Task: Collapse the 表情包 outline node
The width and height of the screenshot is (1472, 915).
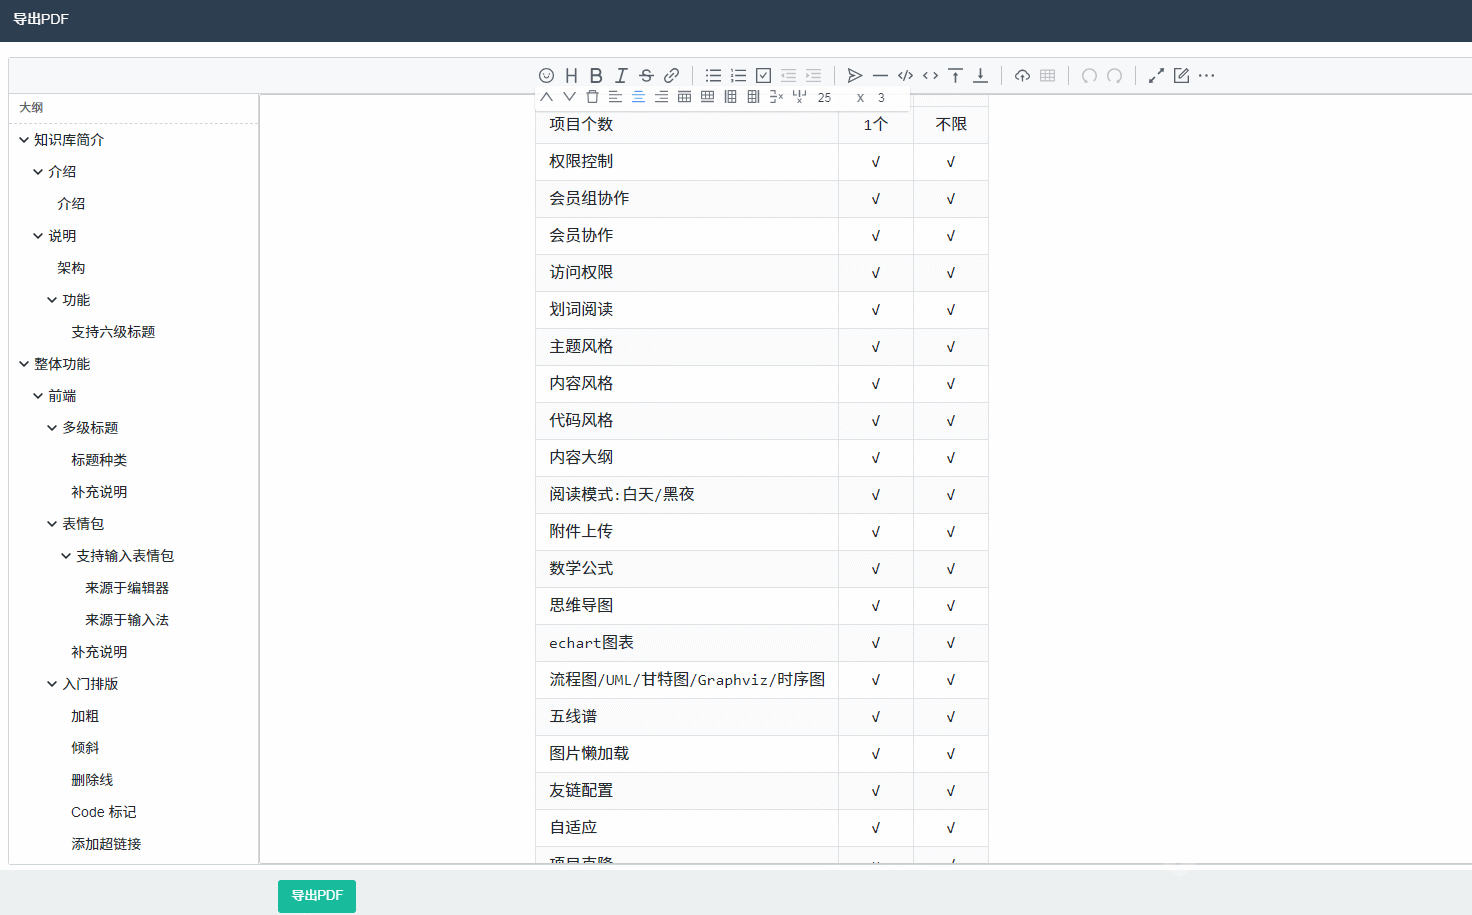Action: coord(52,524)
